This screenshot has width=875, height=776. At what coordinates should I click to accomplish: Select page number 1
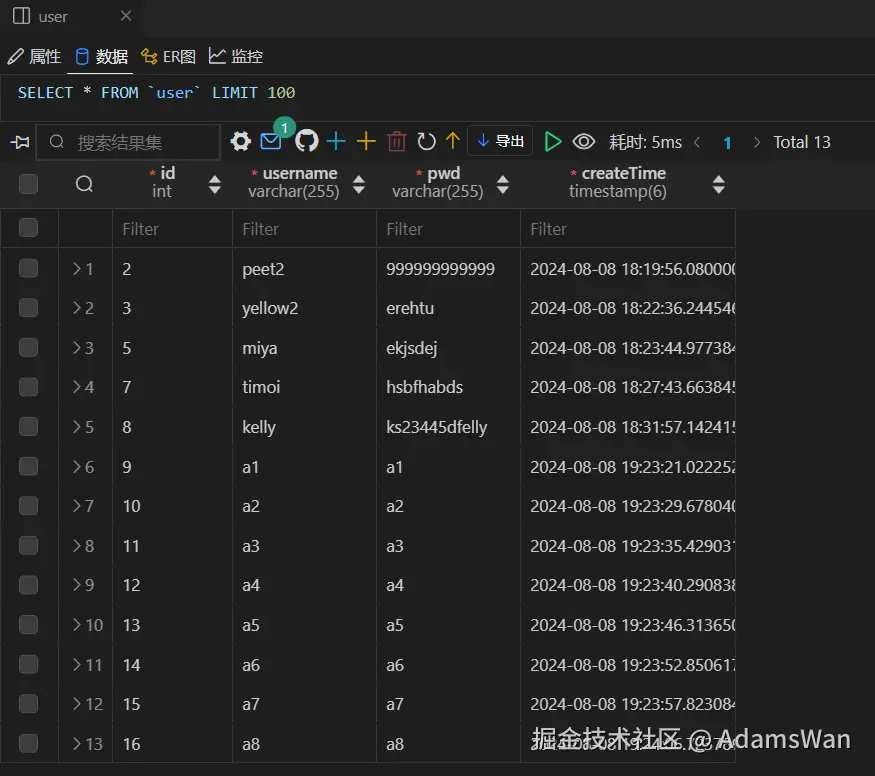727,143
